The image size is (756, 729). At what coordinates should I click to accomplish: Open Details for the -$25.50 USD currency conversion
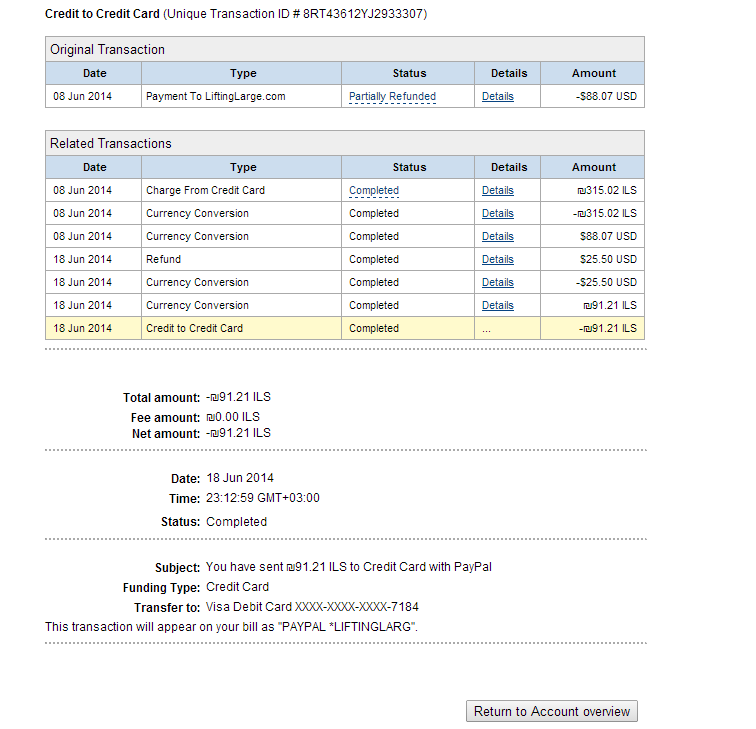click(498, 283)
